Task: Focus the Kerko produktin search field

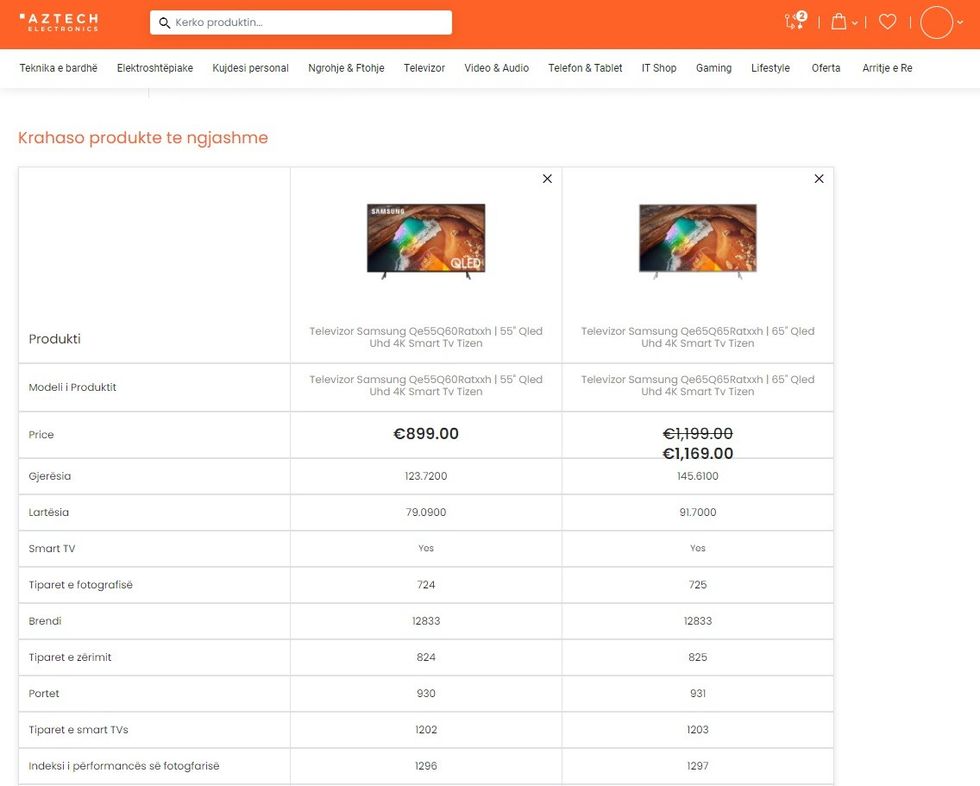Action: pos(310,23)
